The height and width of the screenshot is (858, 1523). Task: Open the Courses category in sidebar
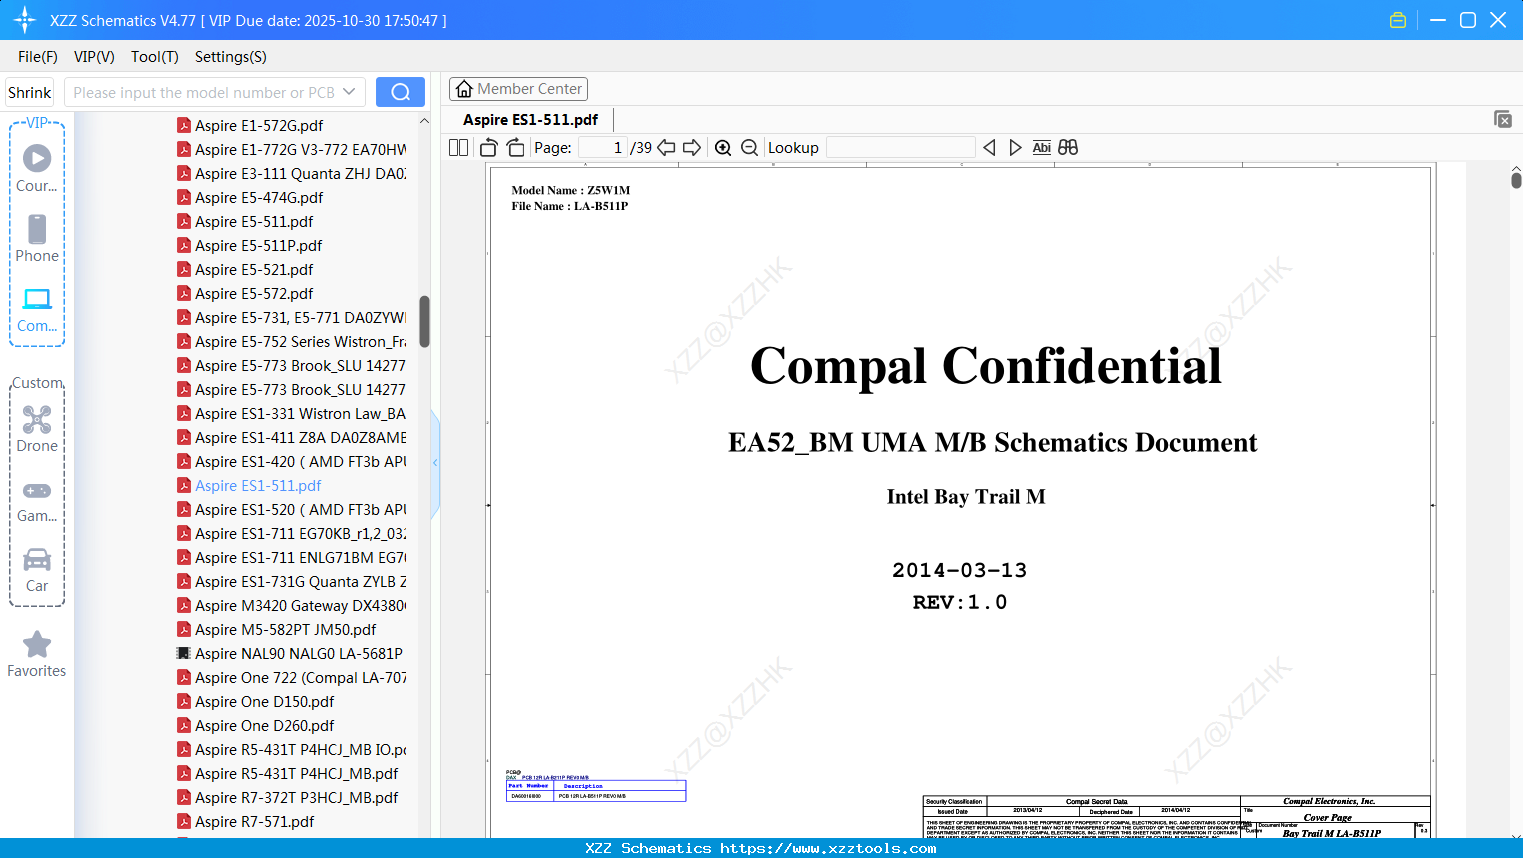(37, 168)
